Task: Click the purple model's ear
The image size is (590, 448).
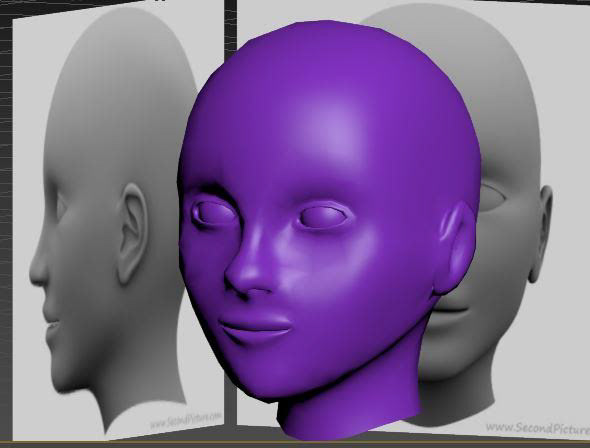Action: (457, 248)
